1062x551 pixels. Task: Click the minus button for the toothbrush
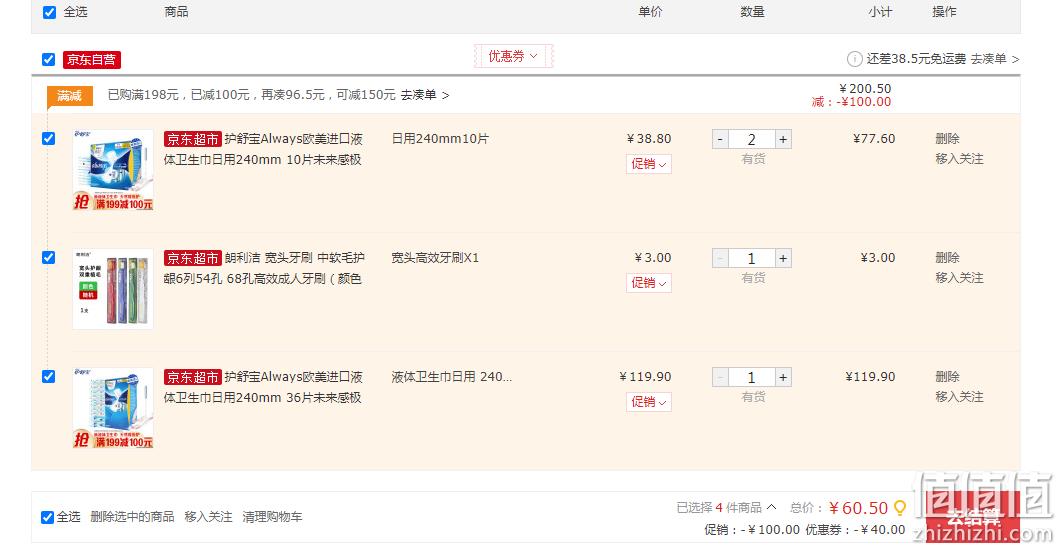[x=721, y=259]
